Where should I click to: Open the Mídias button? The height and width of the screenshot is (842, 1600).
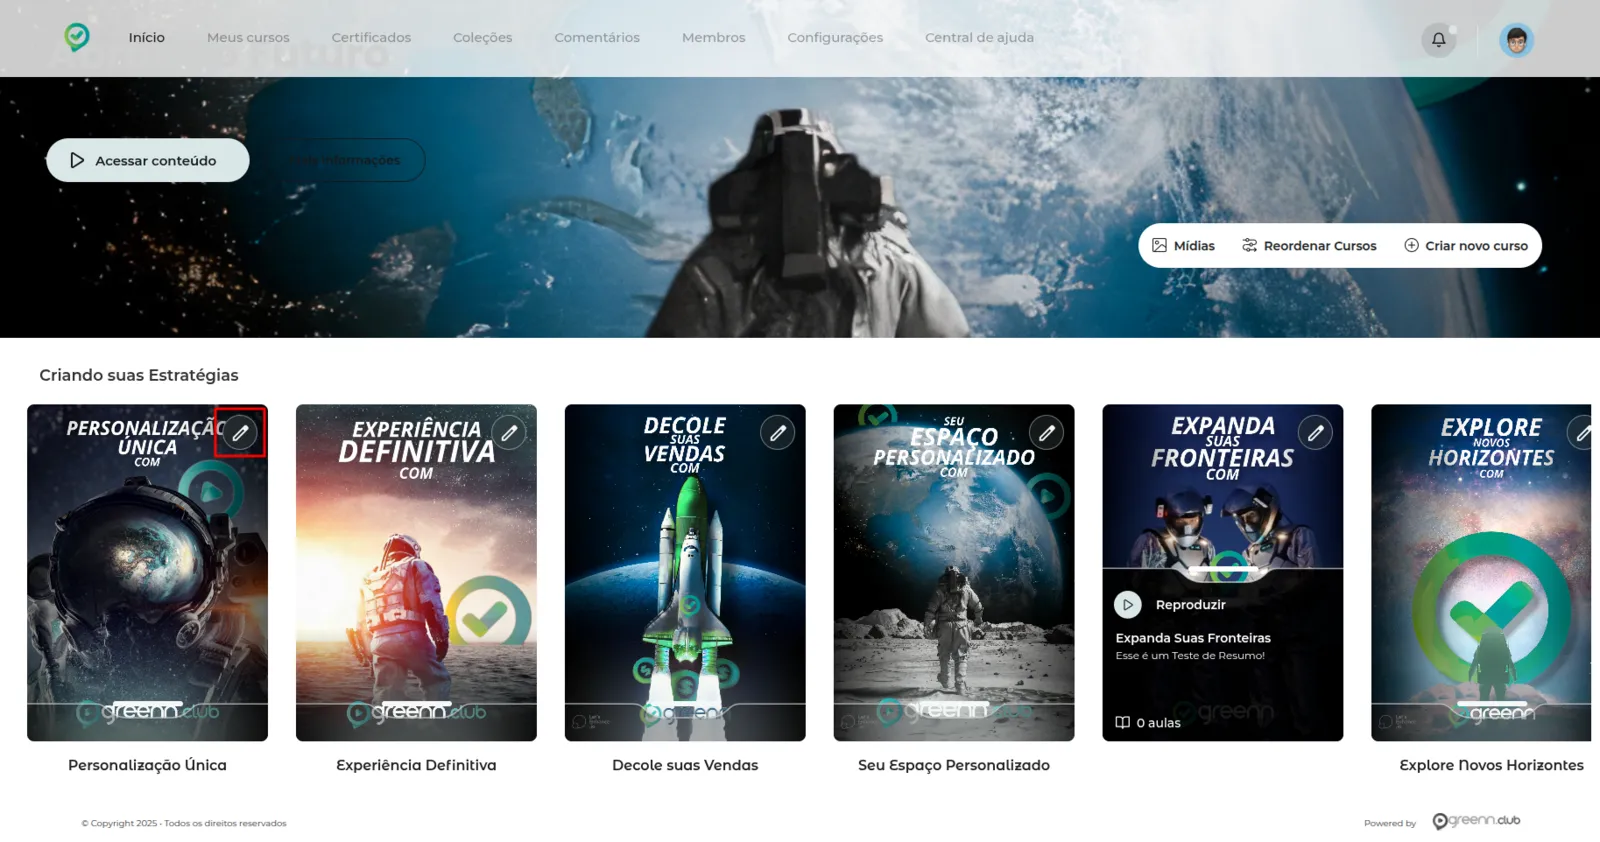coord(1183,246)
